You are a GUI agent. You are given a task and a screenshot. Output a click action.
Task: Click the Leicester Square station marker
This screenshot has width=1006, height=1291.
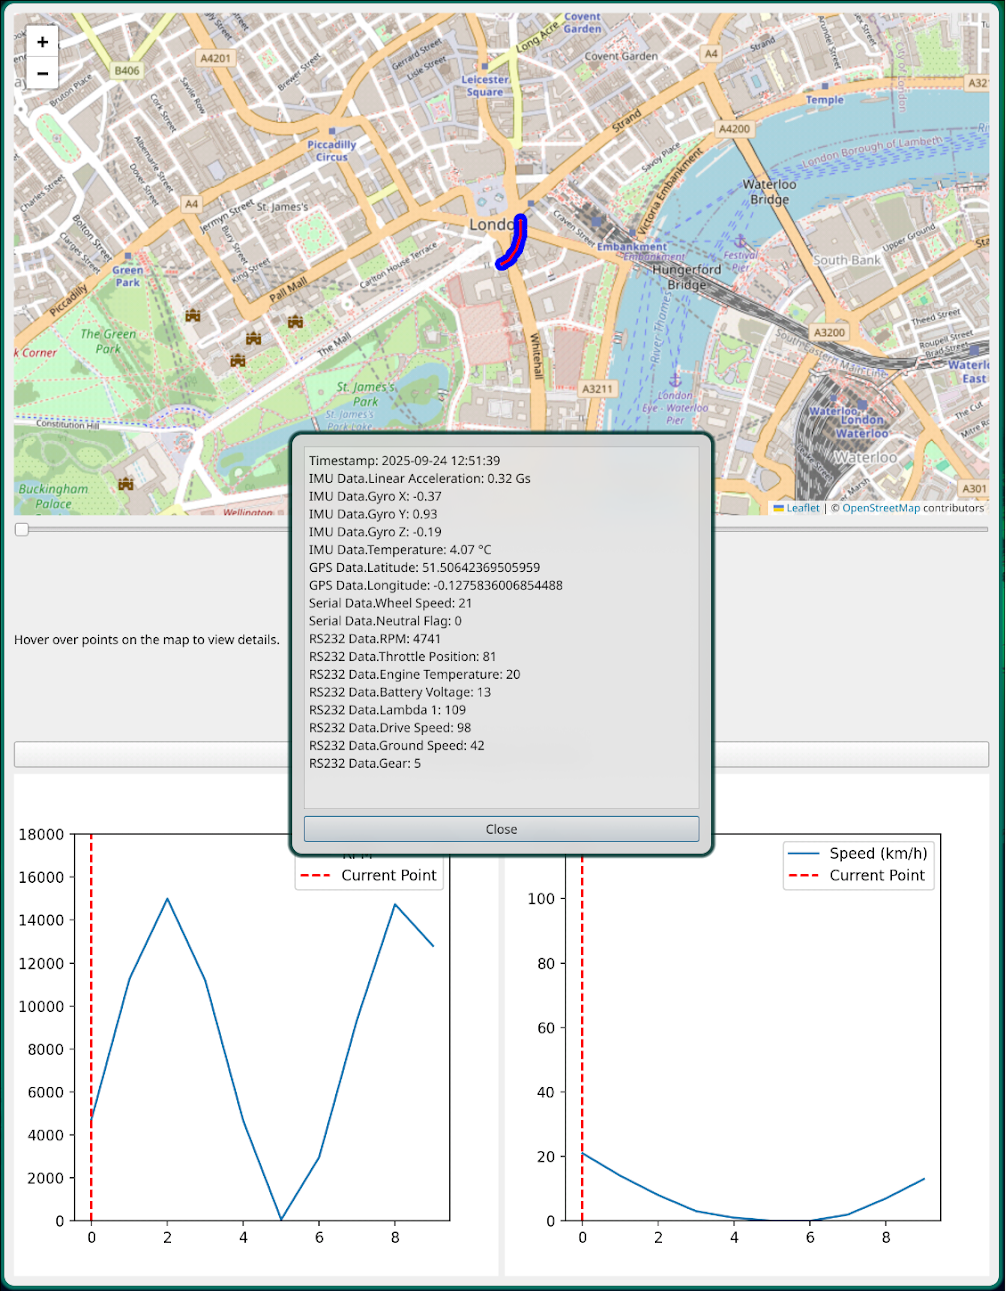[x=485, y=67]
